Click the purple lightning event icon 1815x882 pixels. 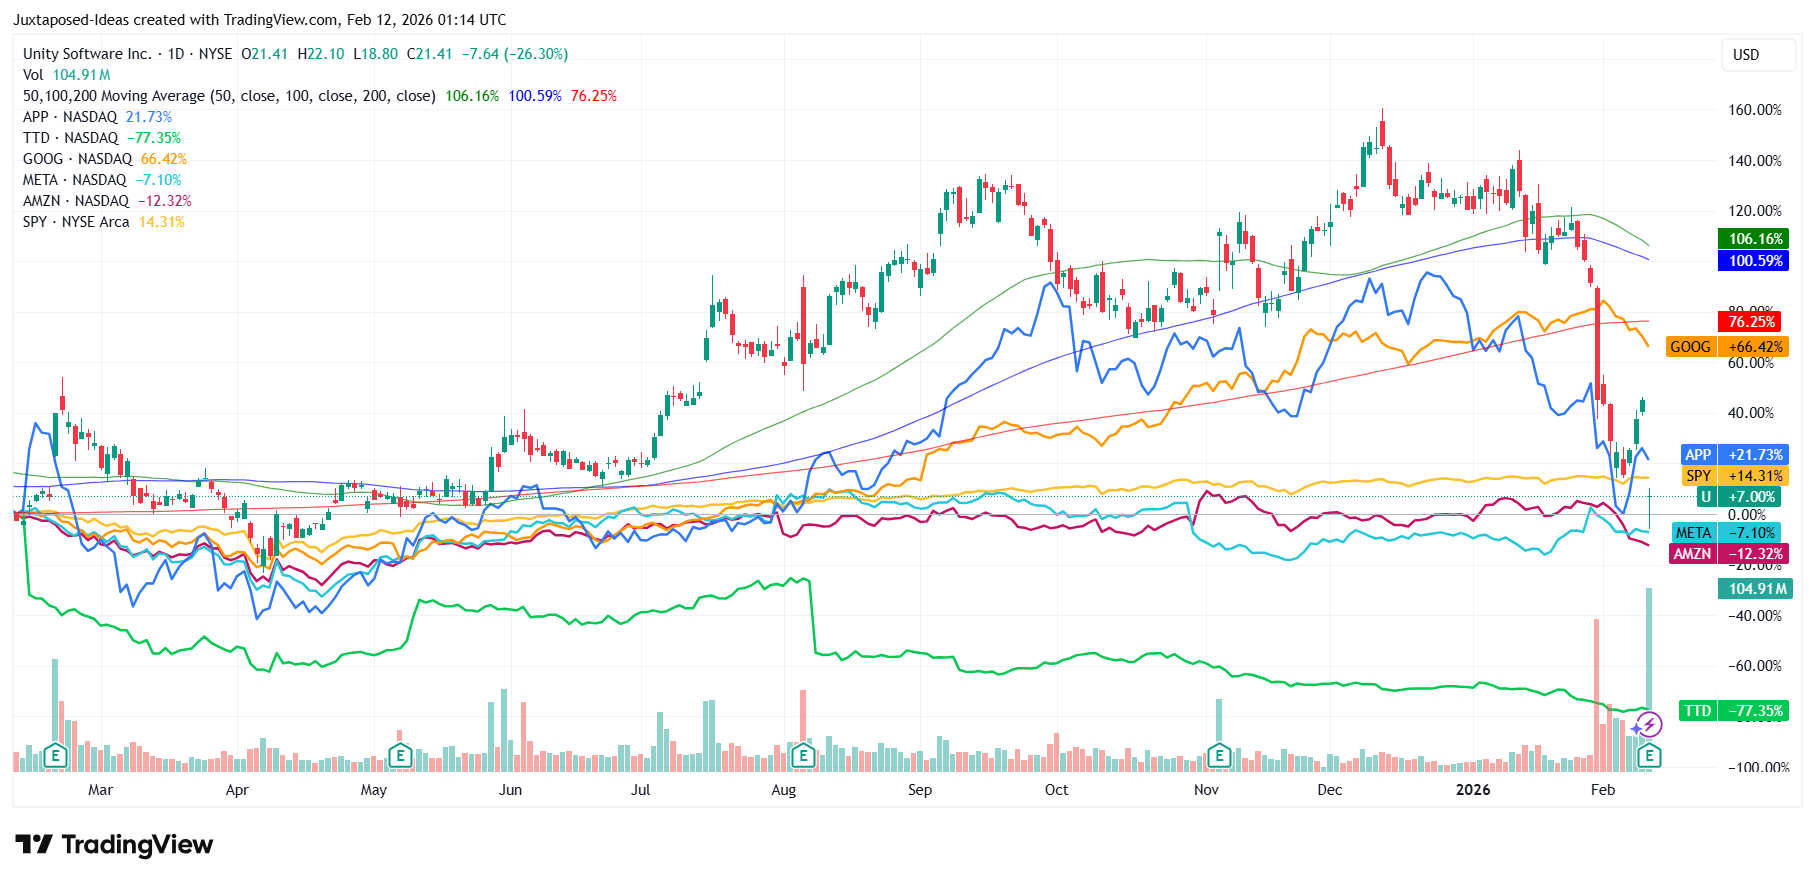(x=1649, y=724)
